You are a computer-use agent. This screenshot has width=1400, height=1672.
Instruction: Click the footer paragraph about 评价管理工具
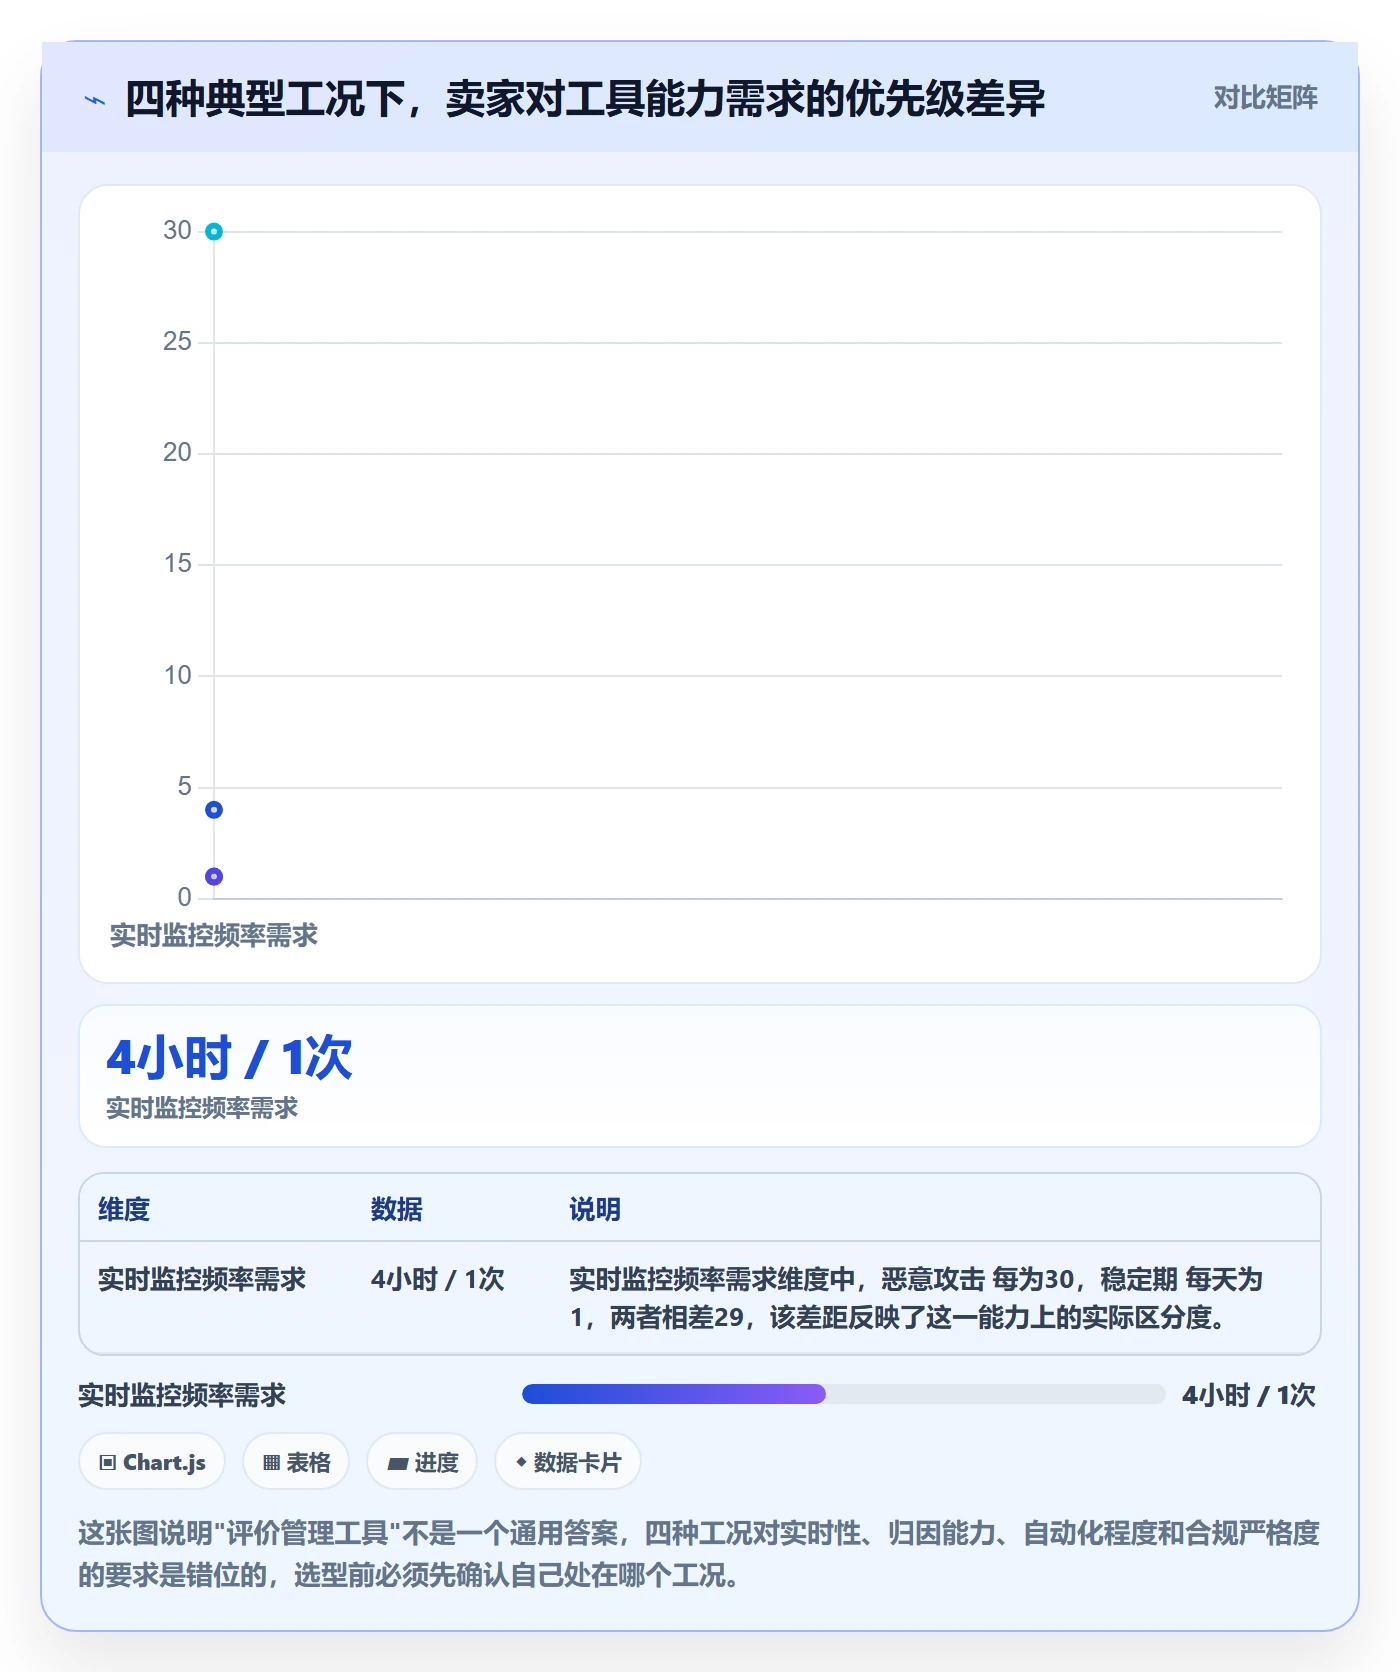tap(699, 1554)
